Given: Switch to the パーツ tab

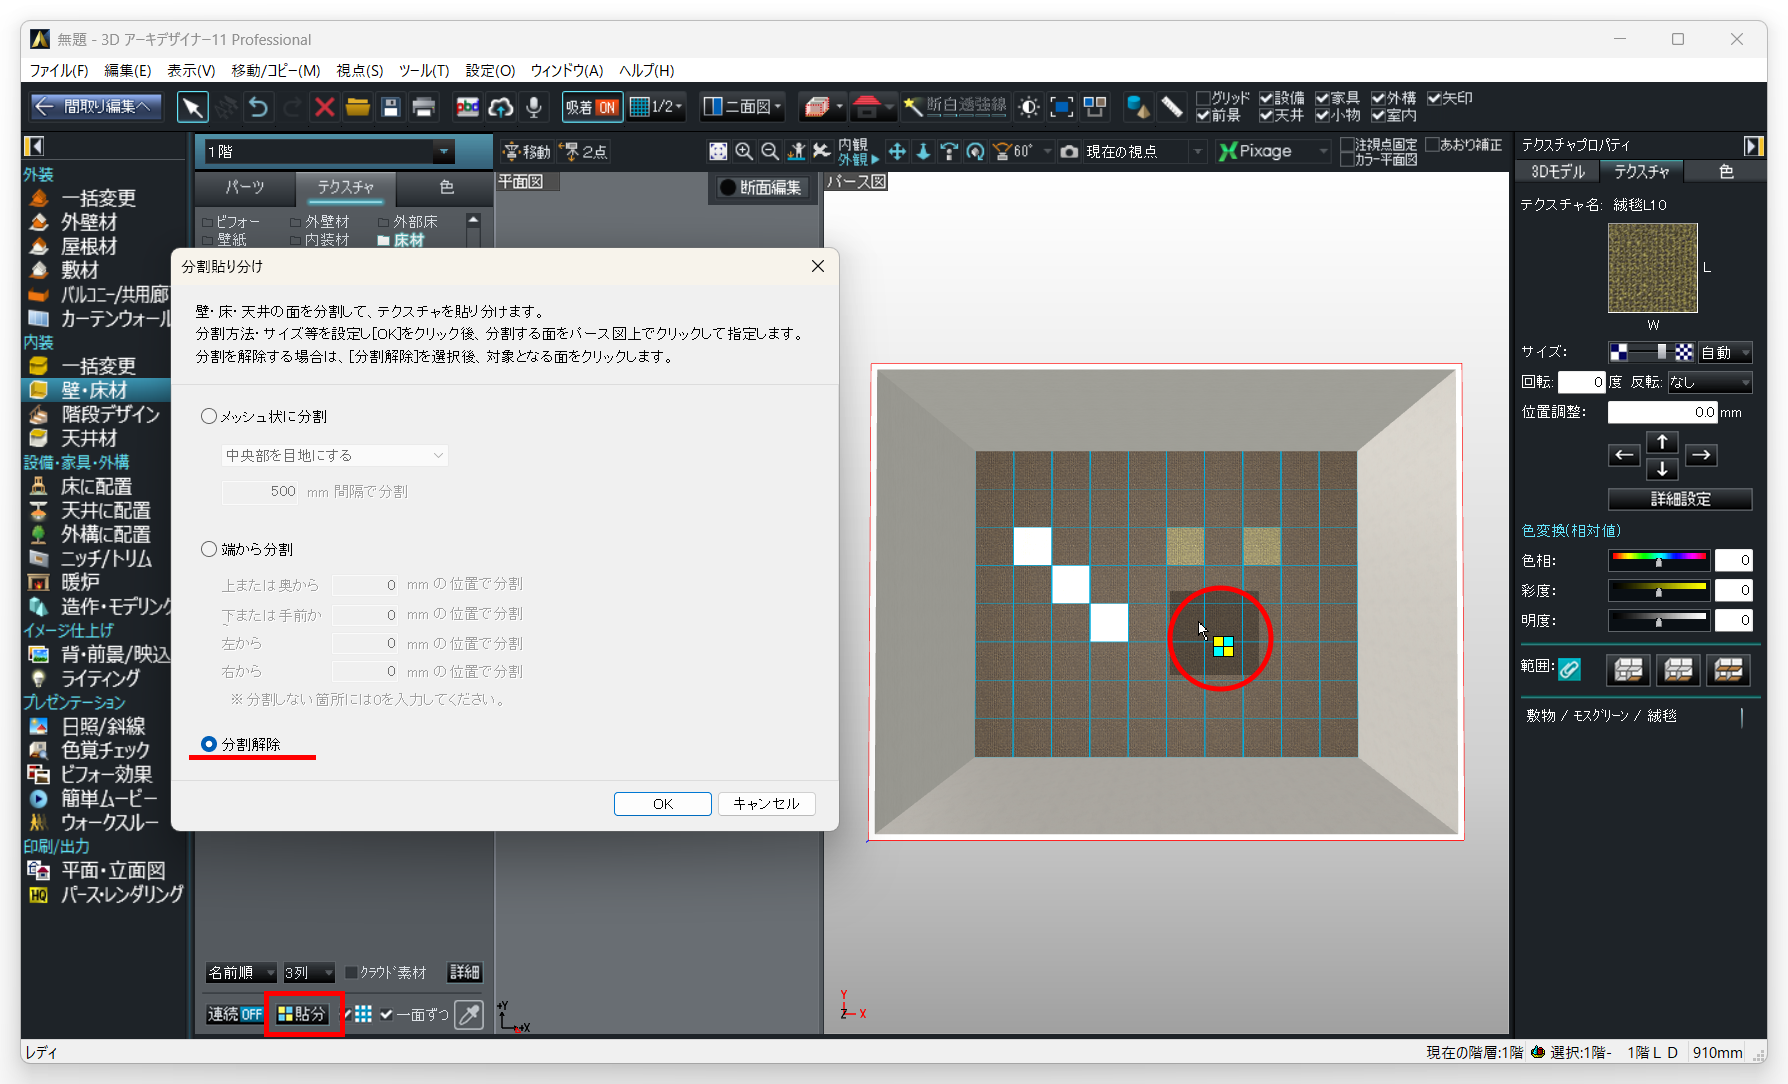Looking at the screenshot, I should click(x=244, y=187).
